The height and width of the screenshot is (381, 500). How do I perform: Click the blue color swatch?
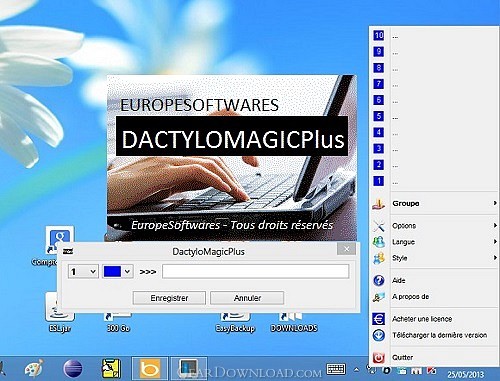click(112, 272)
